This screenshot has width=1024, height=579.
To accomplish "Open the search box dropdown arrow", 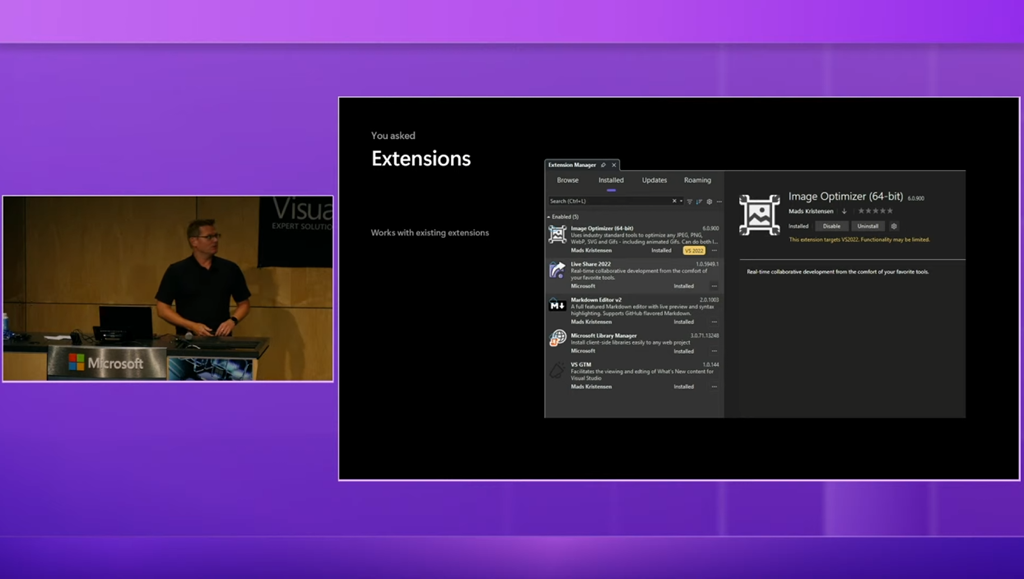I will click(681, 201).
